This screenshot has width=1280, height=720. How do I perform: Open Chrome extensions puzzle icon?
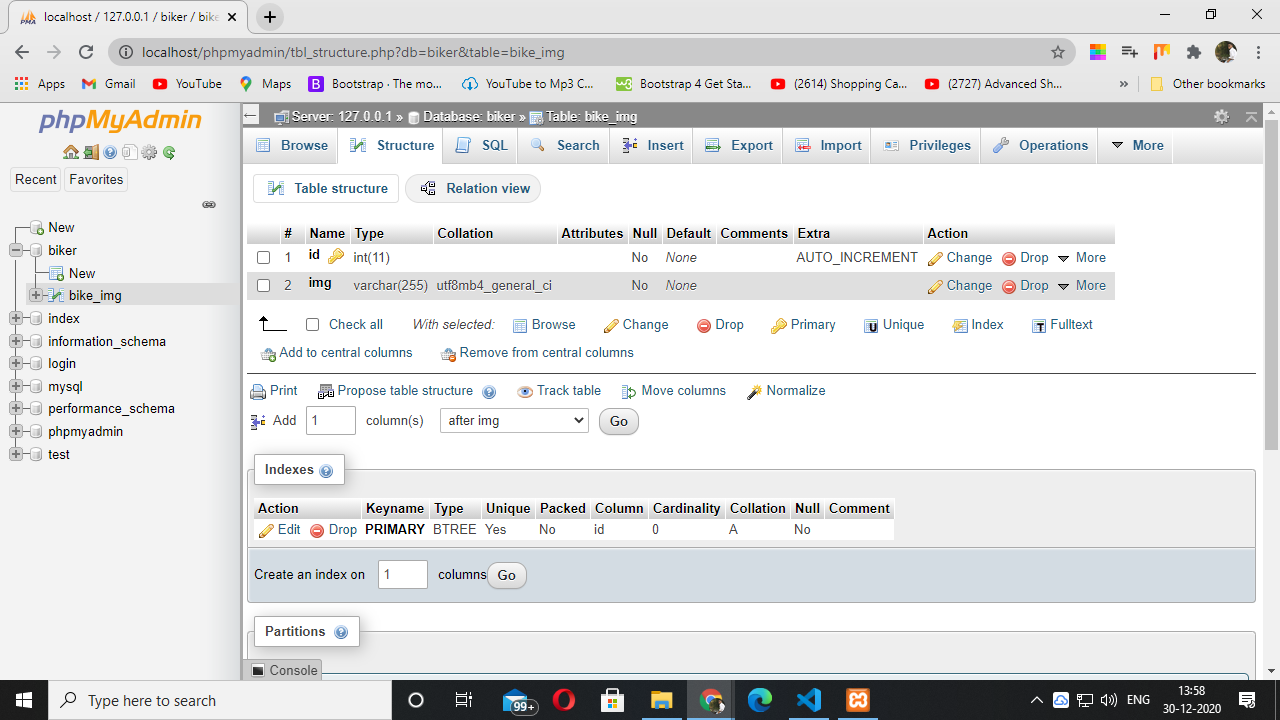[x=1193, y=52]
